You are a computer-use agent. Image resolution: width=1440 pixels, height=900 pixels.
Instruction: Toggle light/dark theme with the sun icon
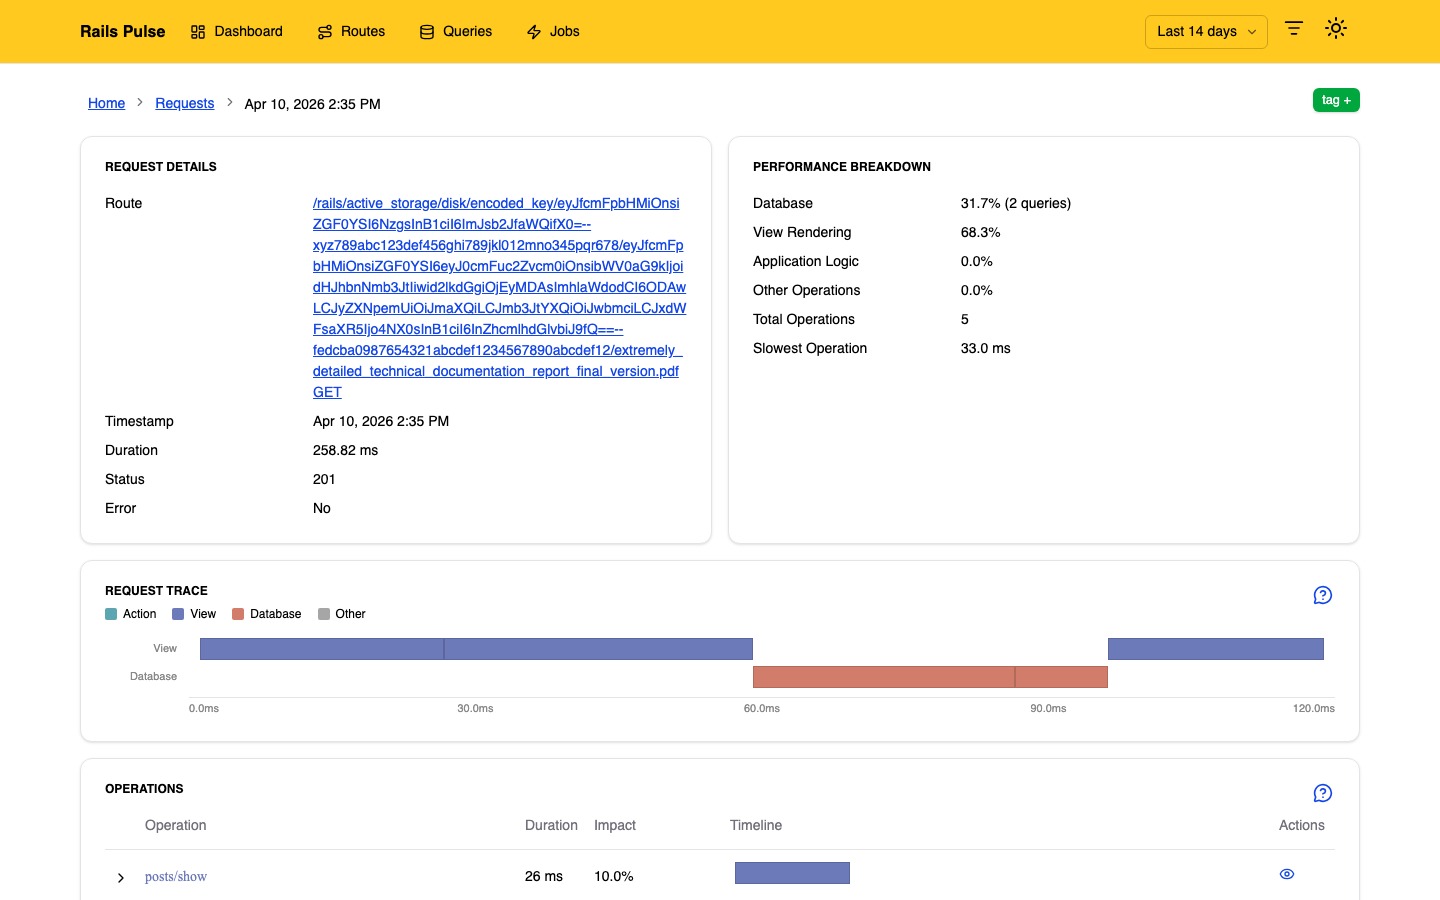click(1336, 28)
